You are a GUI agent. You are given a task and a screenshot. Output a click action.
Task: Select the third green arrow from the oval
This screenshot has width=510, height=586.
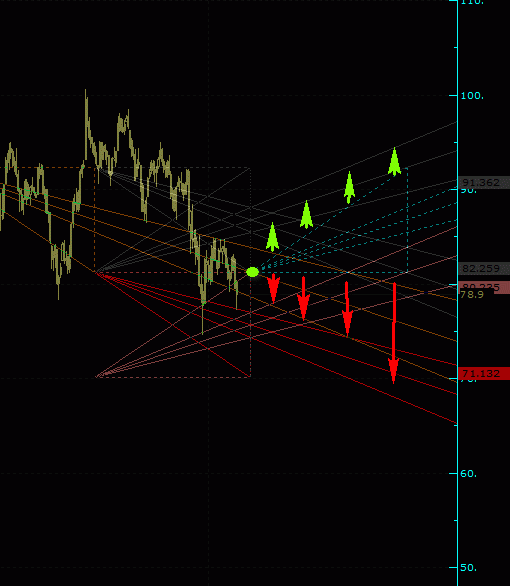[349, 188]
